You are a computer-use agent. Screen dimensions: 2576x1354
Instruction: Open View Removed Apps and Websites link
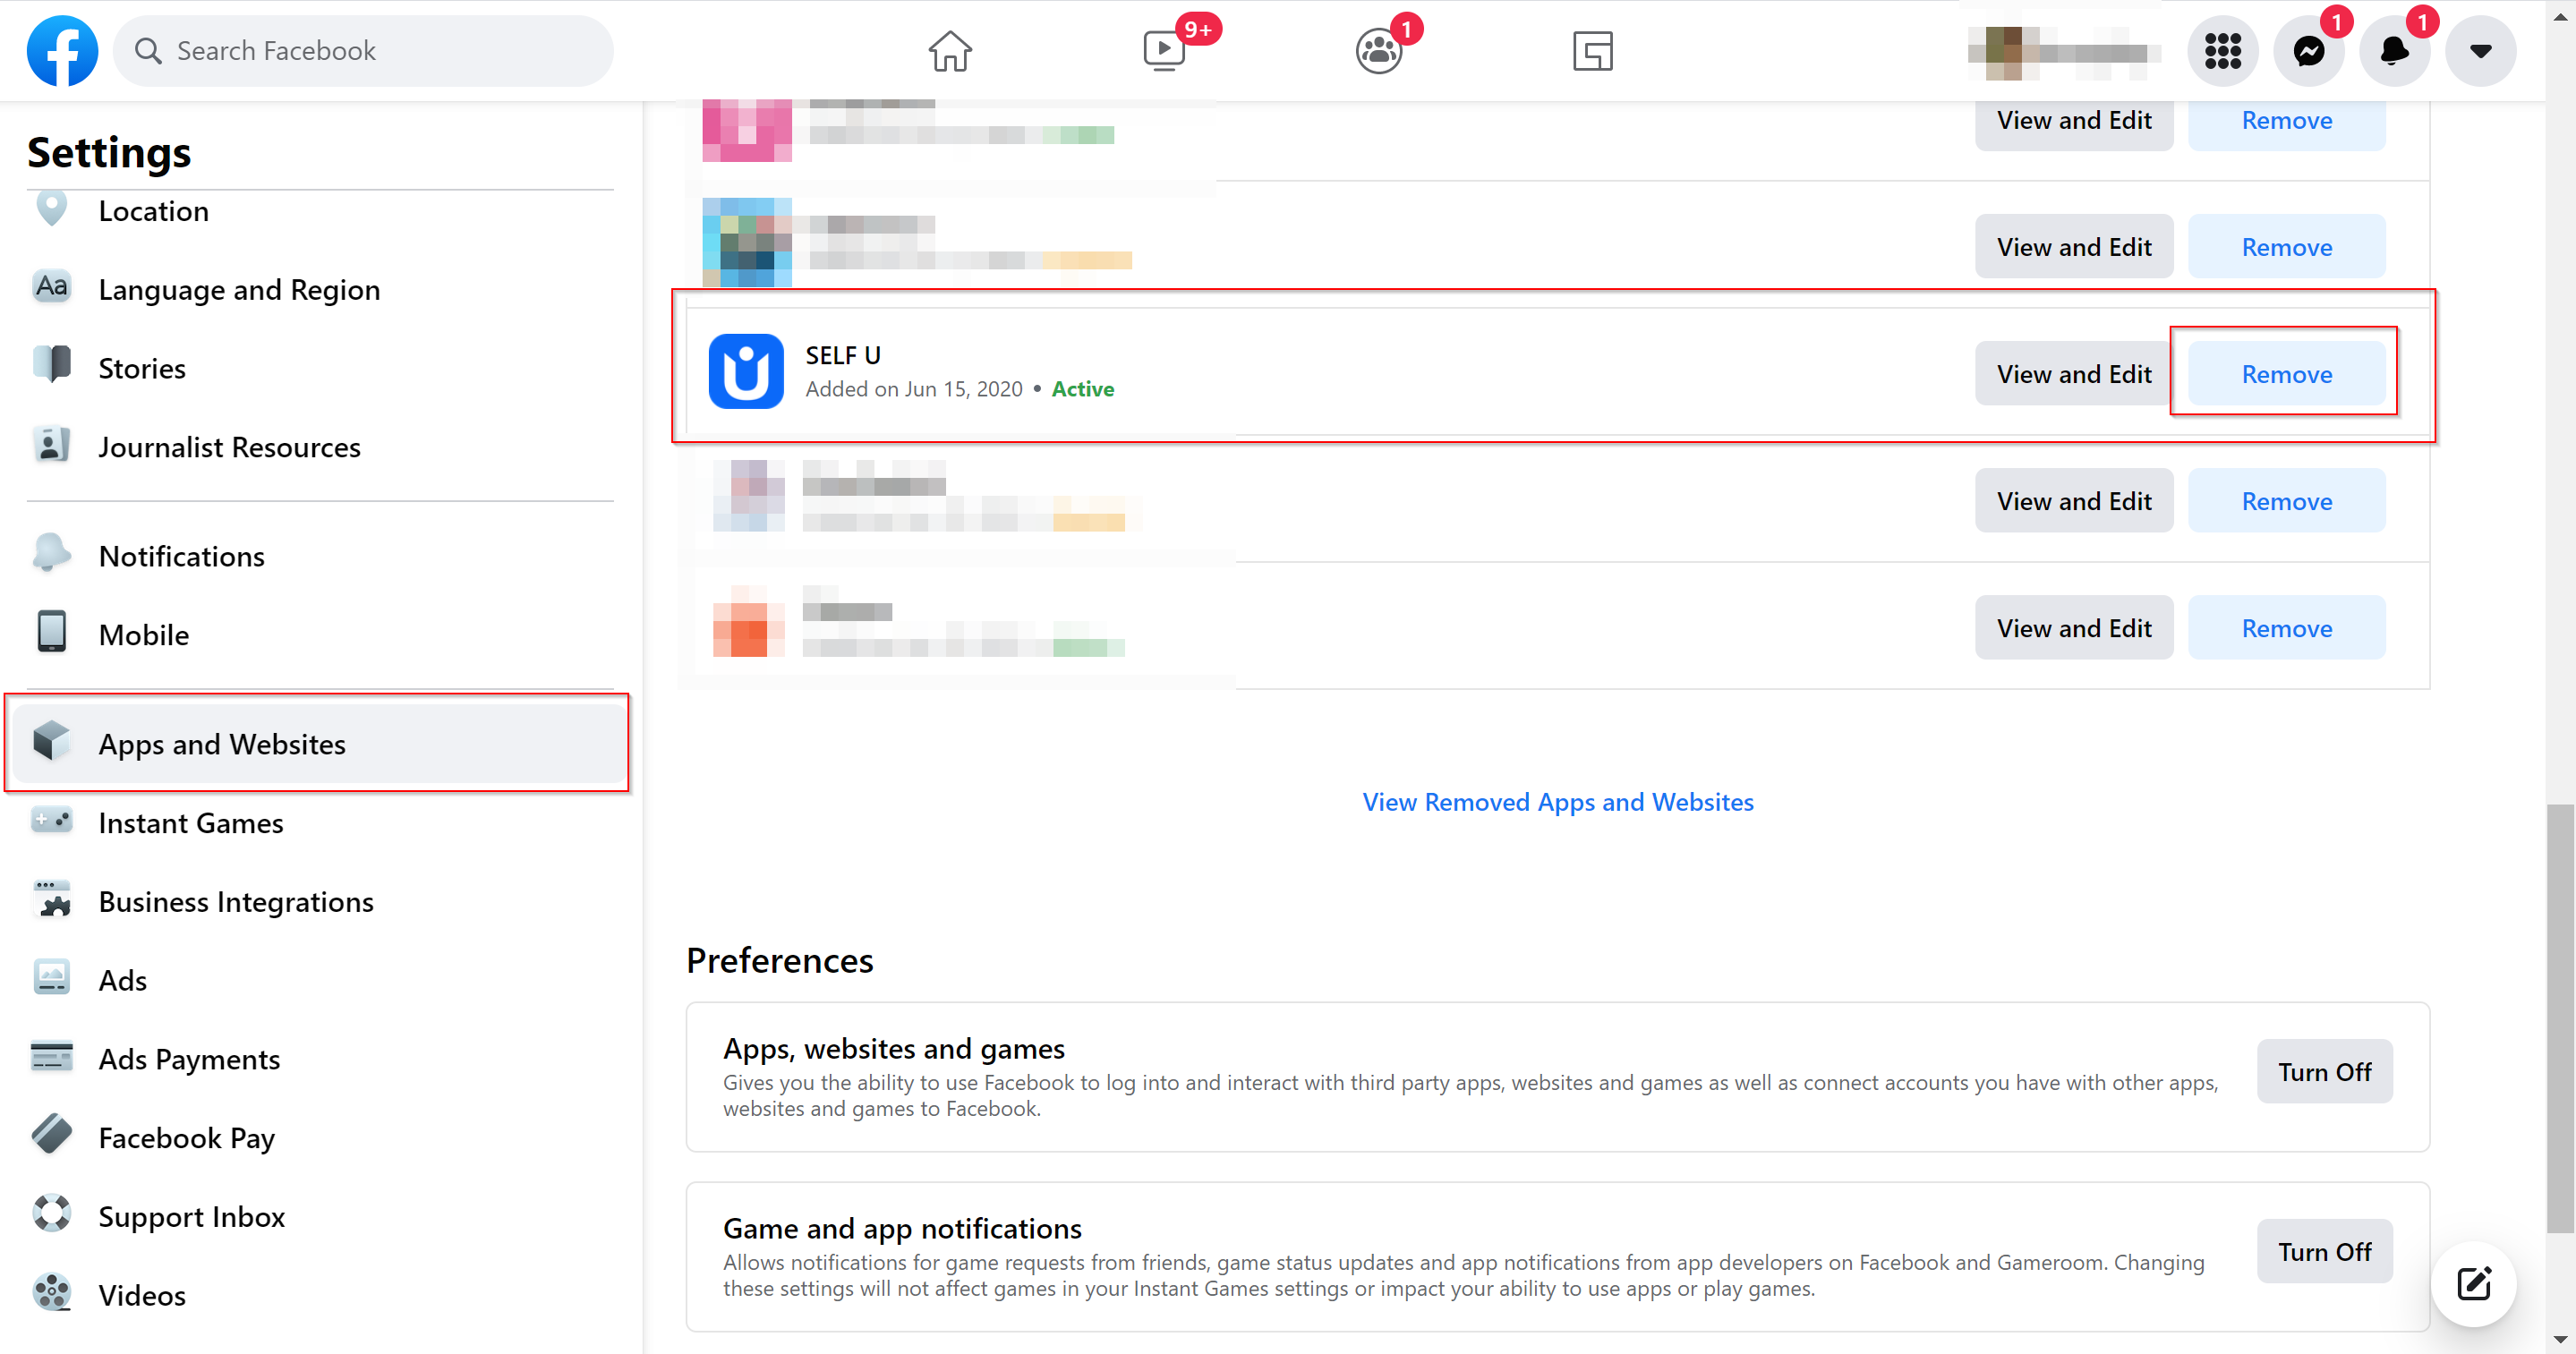coord(1557,802)
